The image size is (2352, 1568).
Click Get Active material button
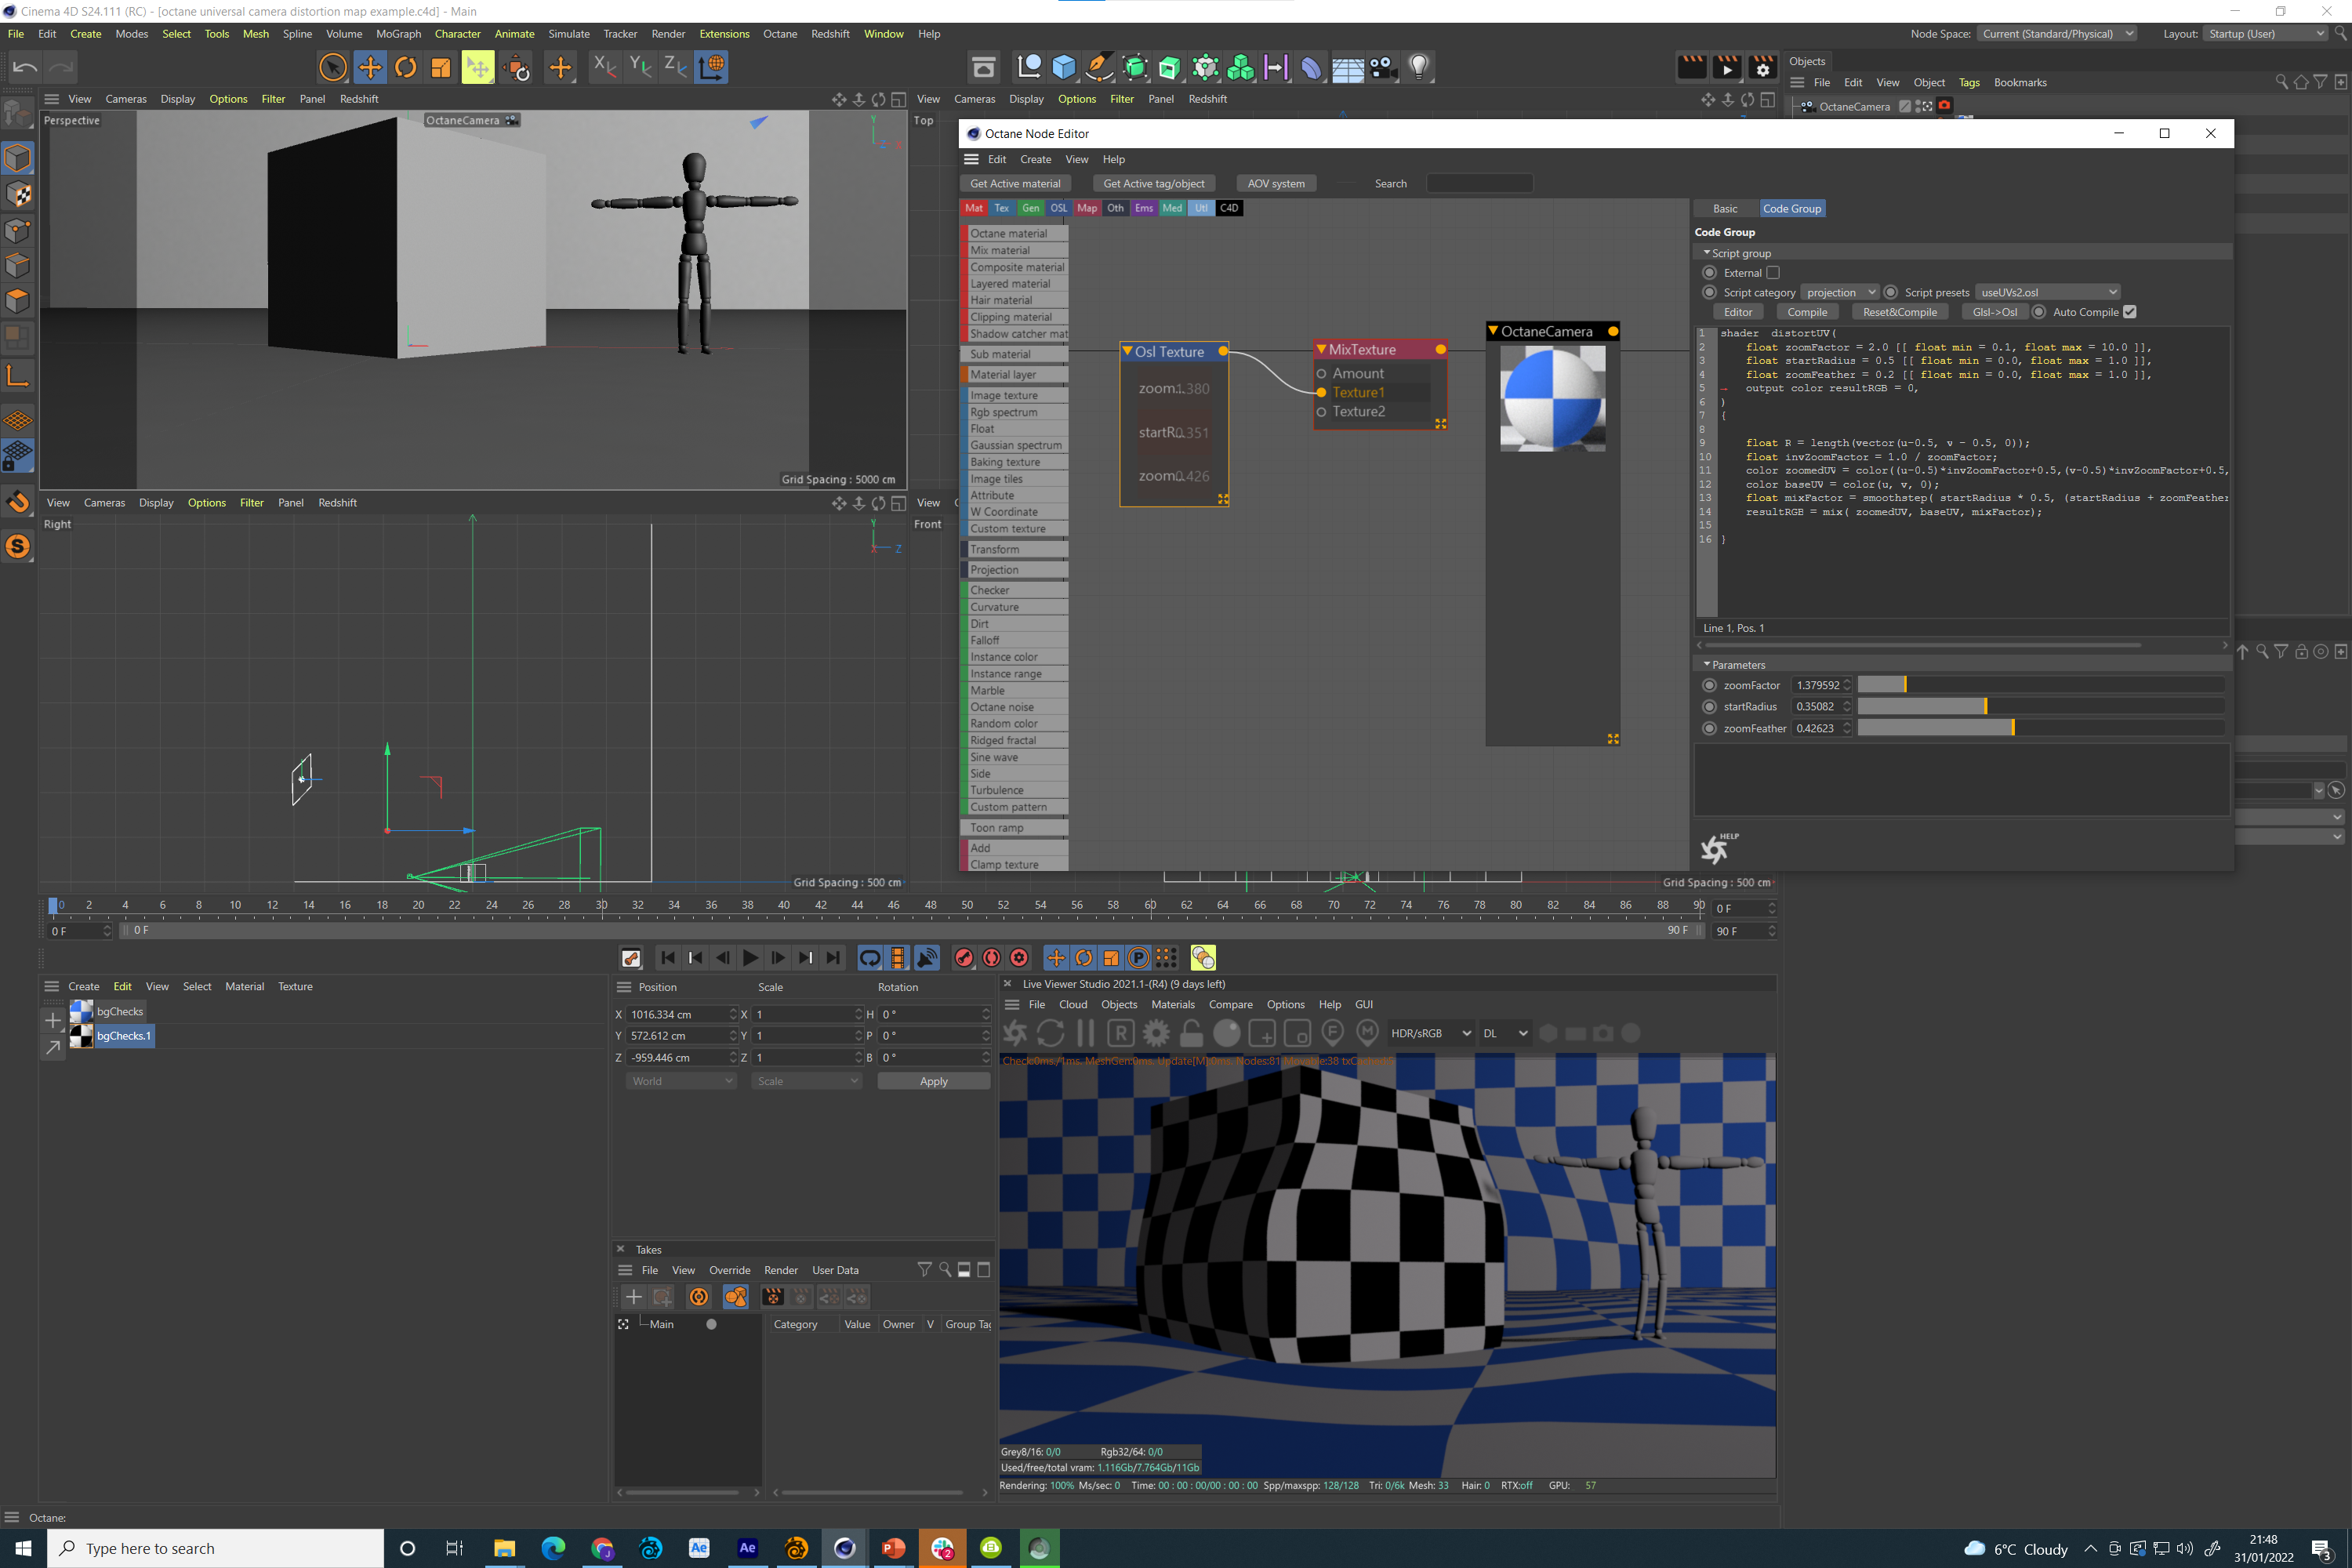(1014, 183)
